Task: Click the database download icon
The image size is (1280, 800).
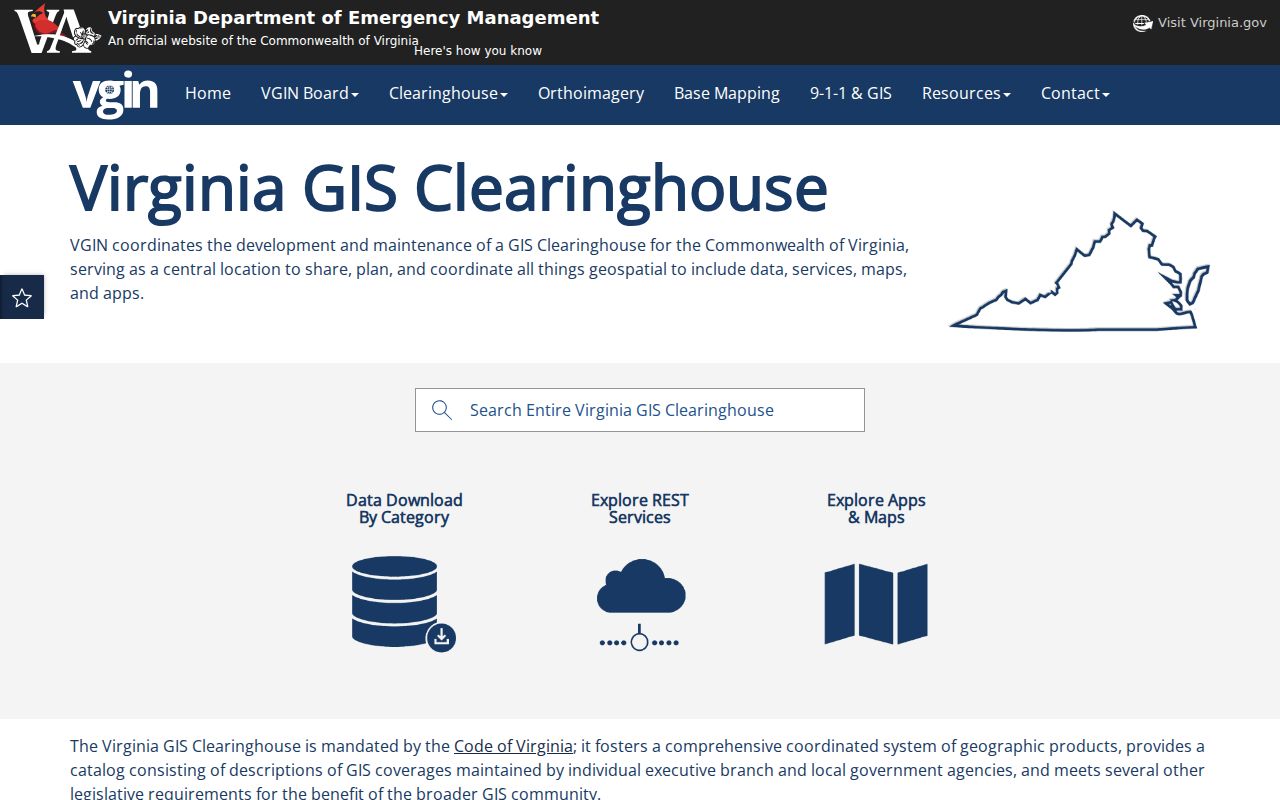Action: point(404,604)
